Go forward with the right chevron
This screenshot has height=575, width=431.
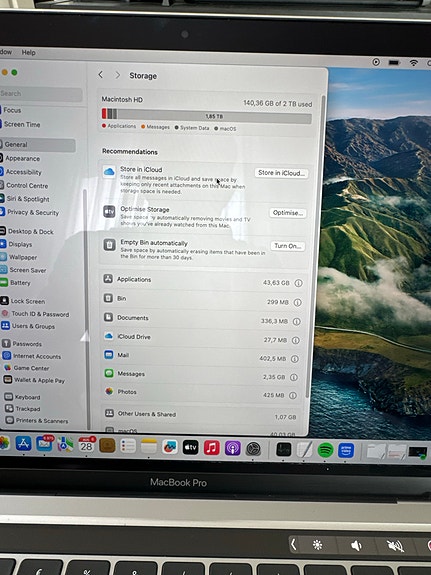tap(117, 75)
